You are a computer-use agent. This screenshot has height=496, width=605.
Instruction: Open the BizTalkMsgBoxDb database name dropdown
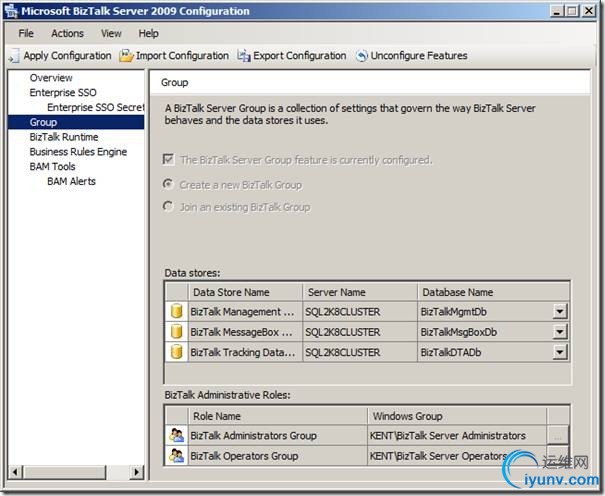pyautogui.click(x=559, y=332)
